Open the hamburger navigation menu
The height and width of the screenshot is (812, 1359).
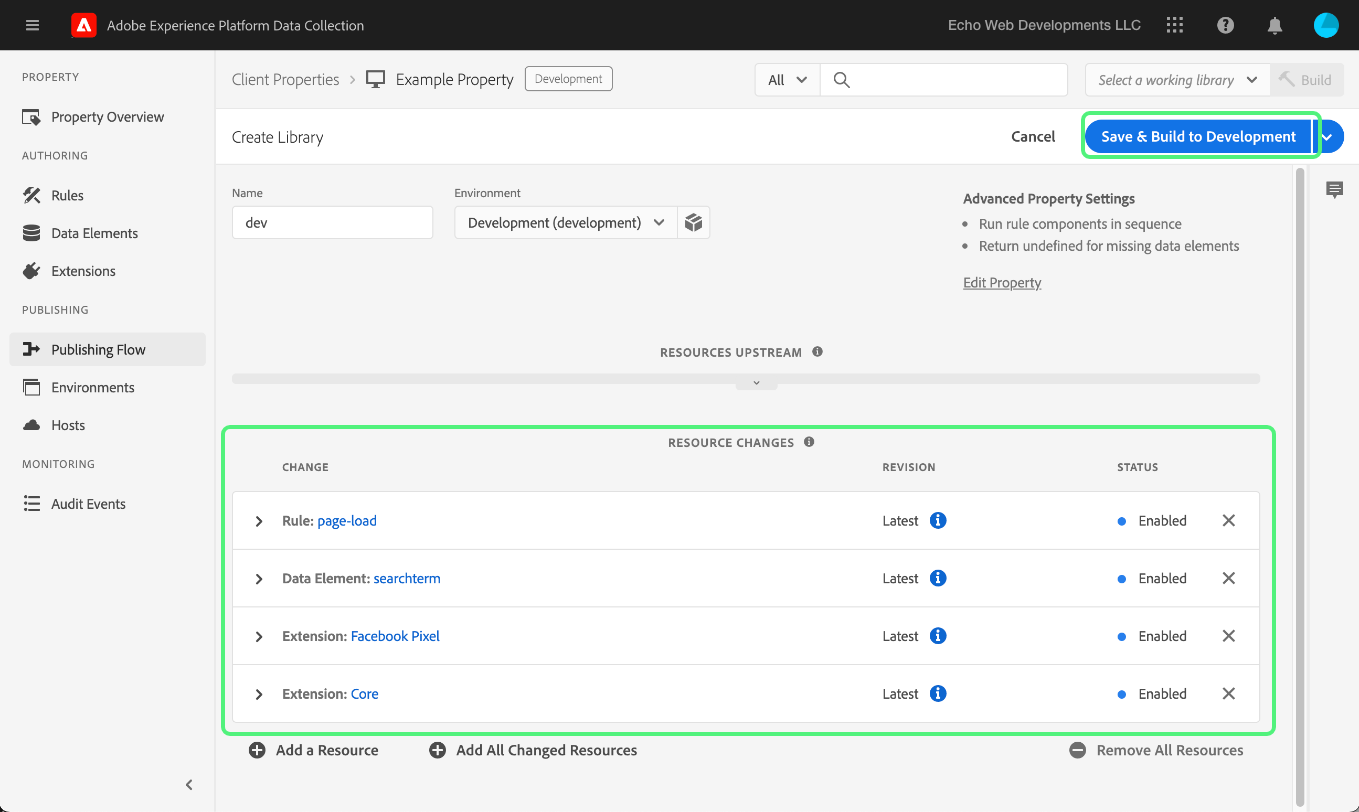32,25
